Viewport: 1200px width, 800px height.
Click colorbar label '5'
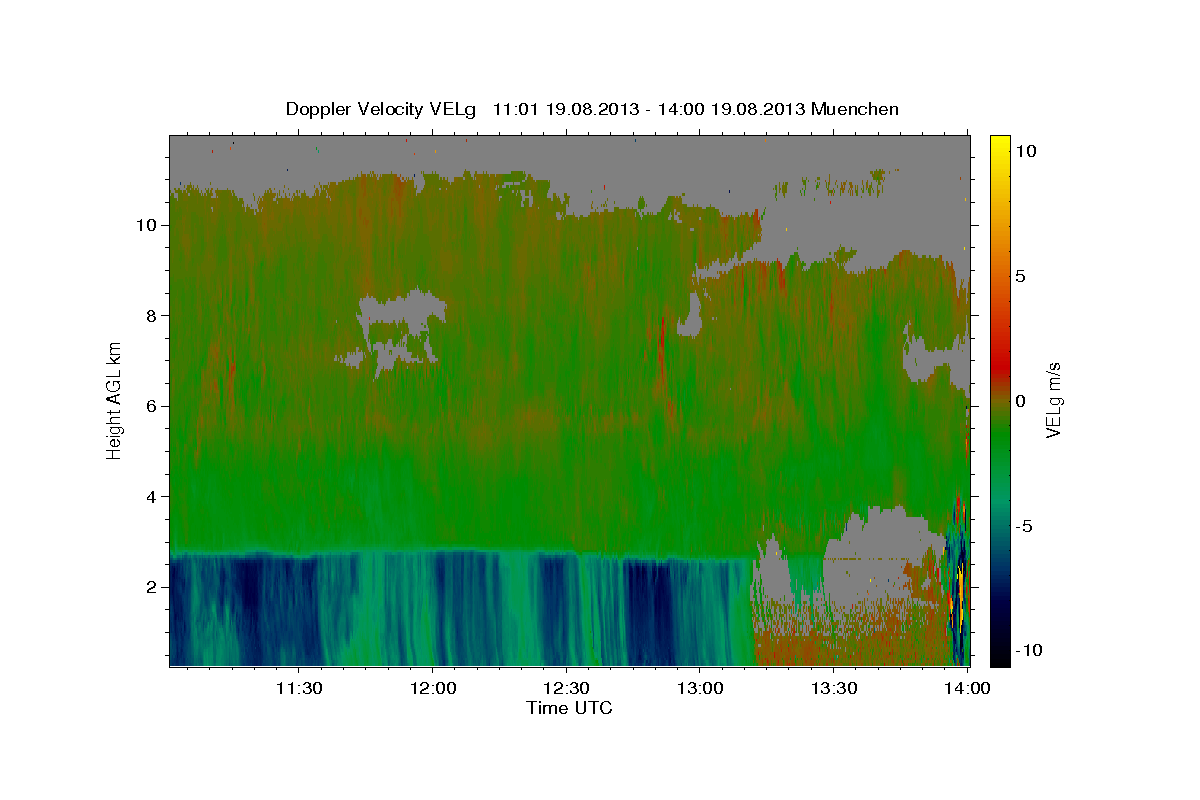[1020, 276]
